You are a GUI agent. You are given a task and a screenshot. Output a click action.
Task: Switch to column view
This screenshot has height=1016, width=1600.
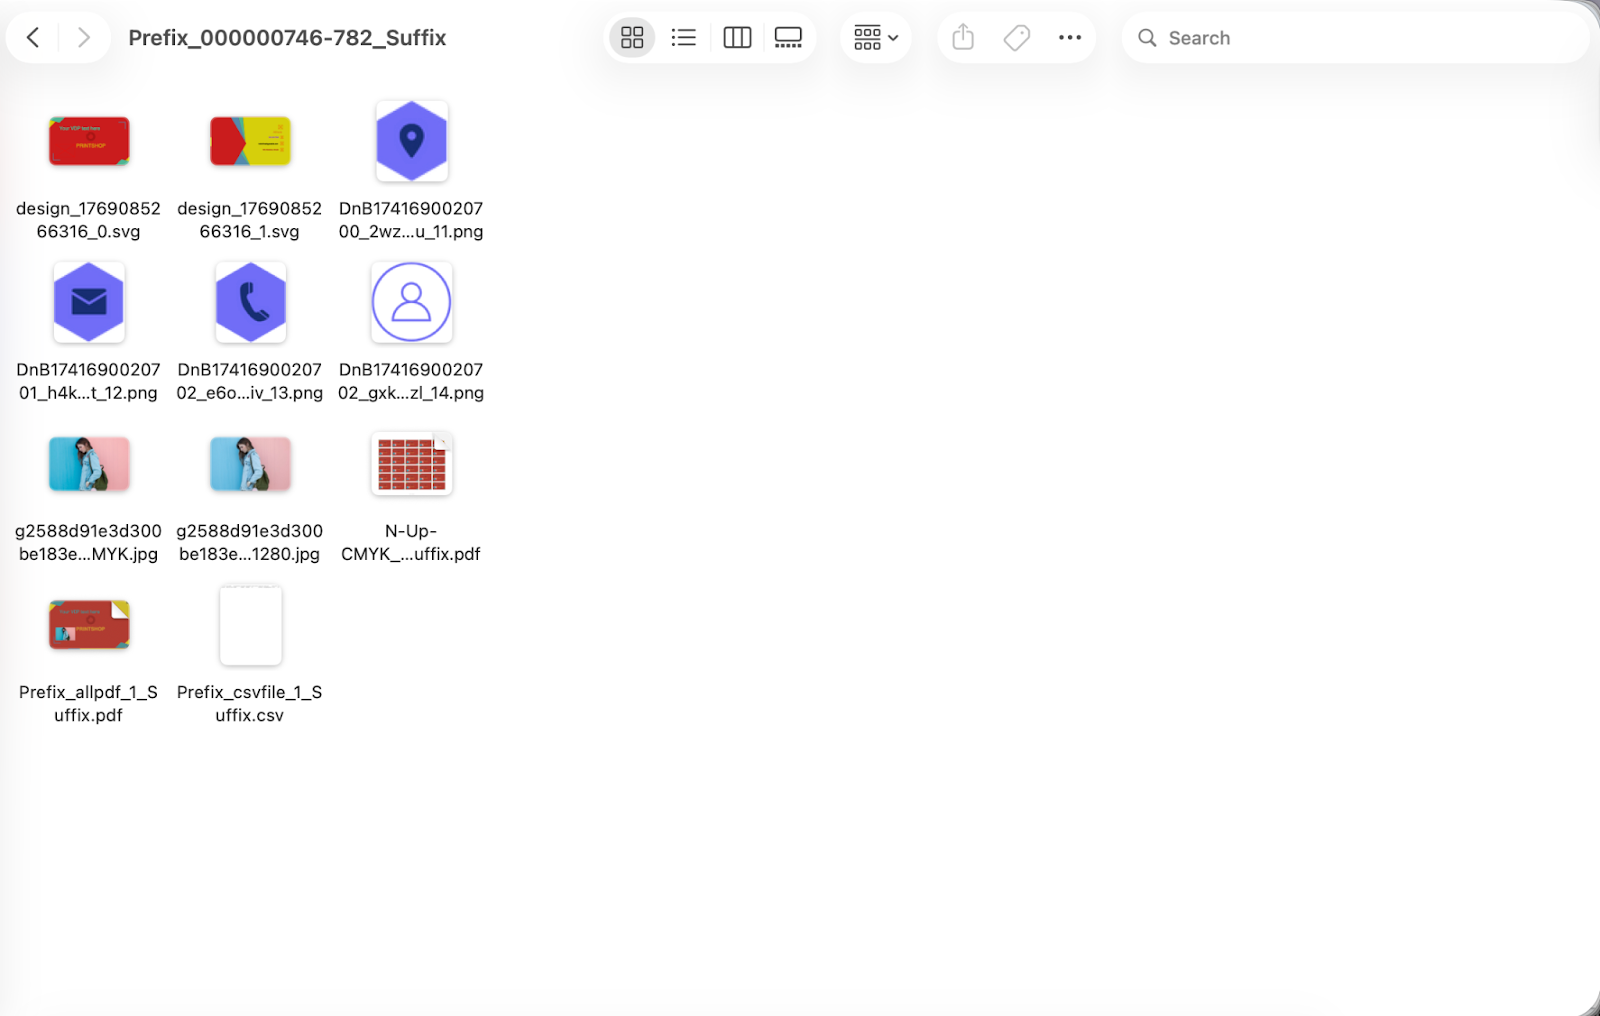(737, 38)
